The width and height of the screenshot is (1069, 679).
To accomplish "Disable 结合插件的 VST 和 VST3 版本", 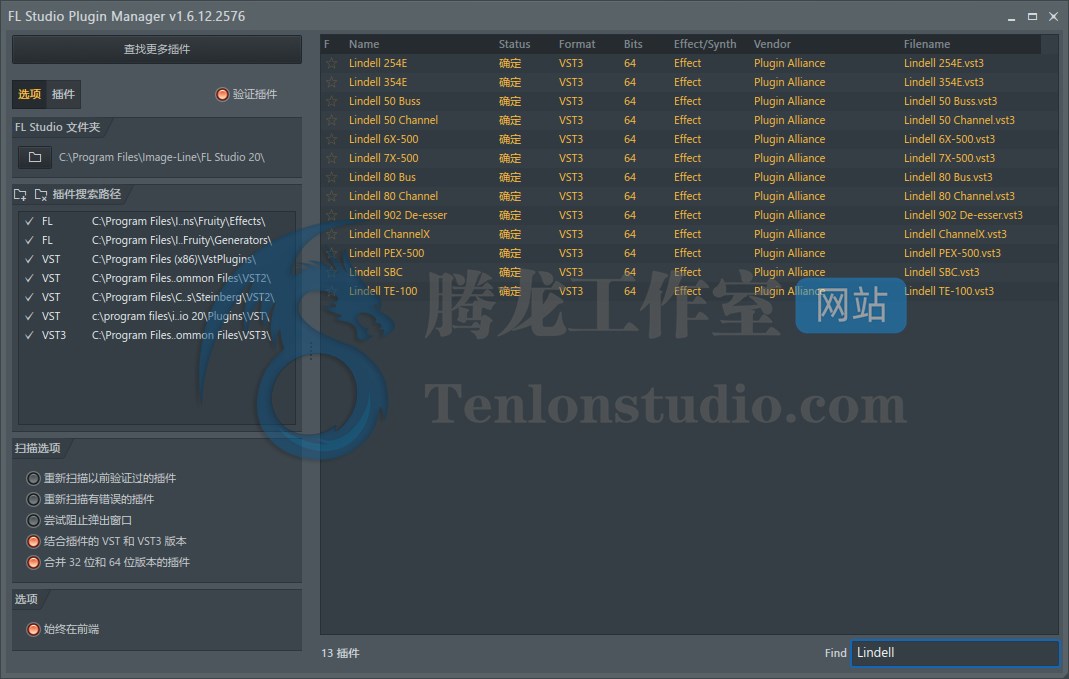I will [x=33, y=541].
